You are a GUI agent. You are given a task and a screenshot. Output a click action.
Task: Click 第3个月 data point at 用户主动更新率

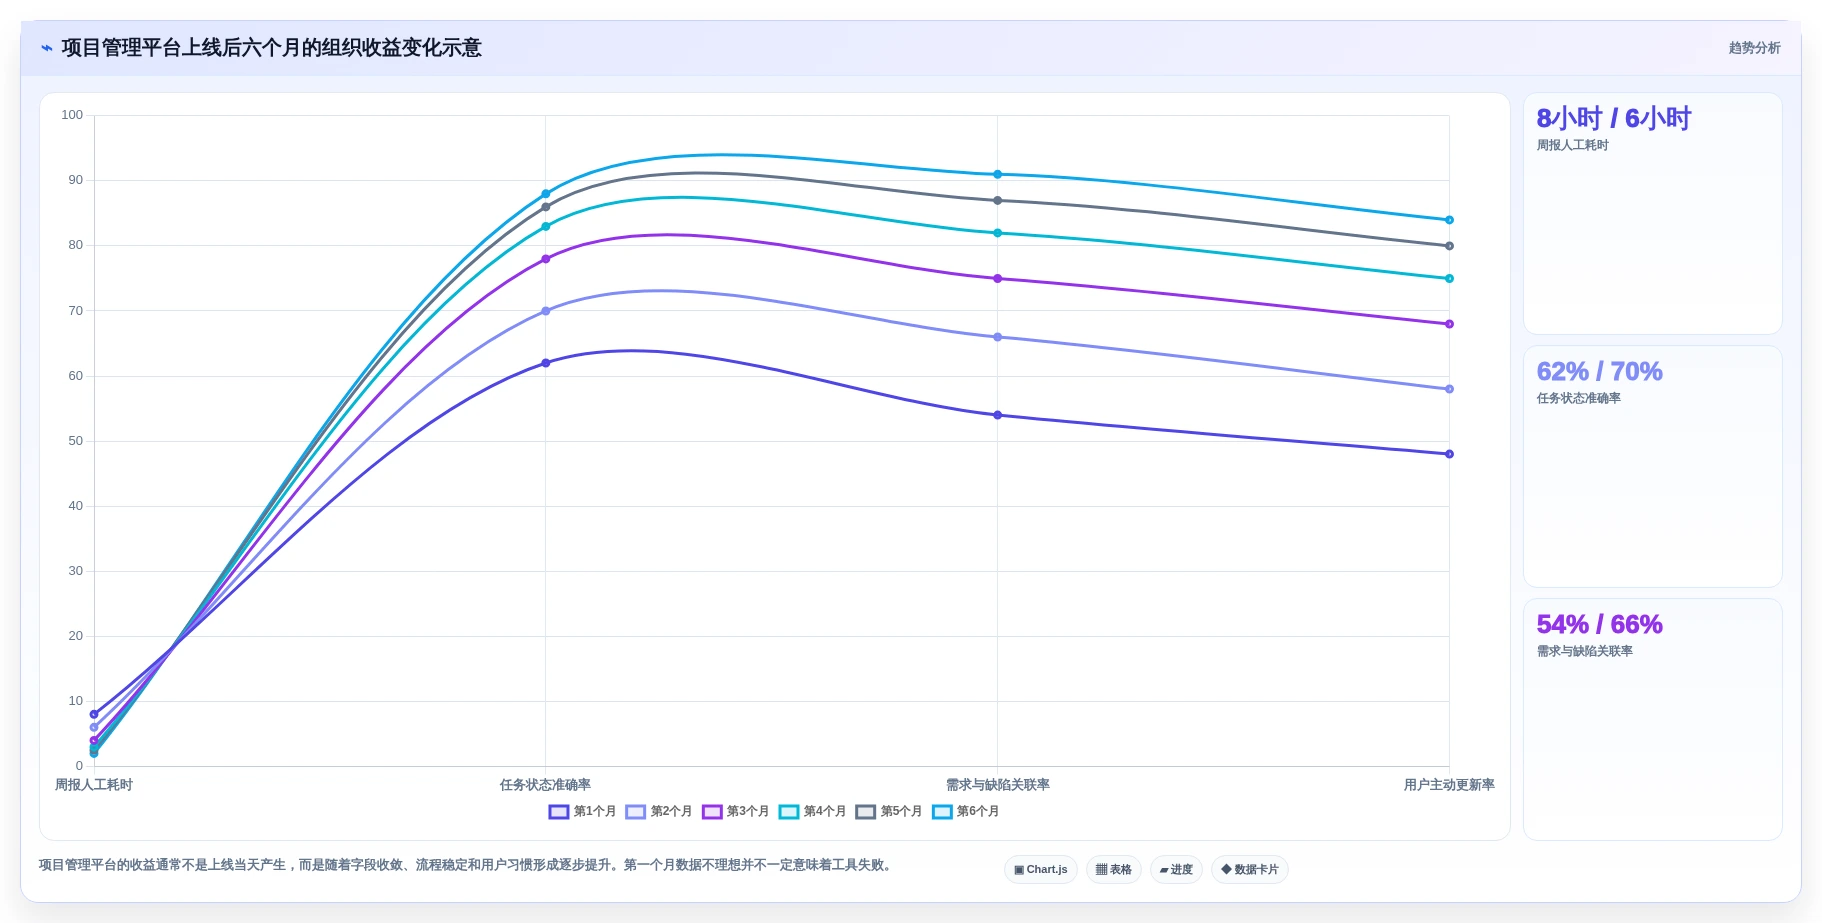click(x=1449, y=324)
